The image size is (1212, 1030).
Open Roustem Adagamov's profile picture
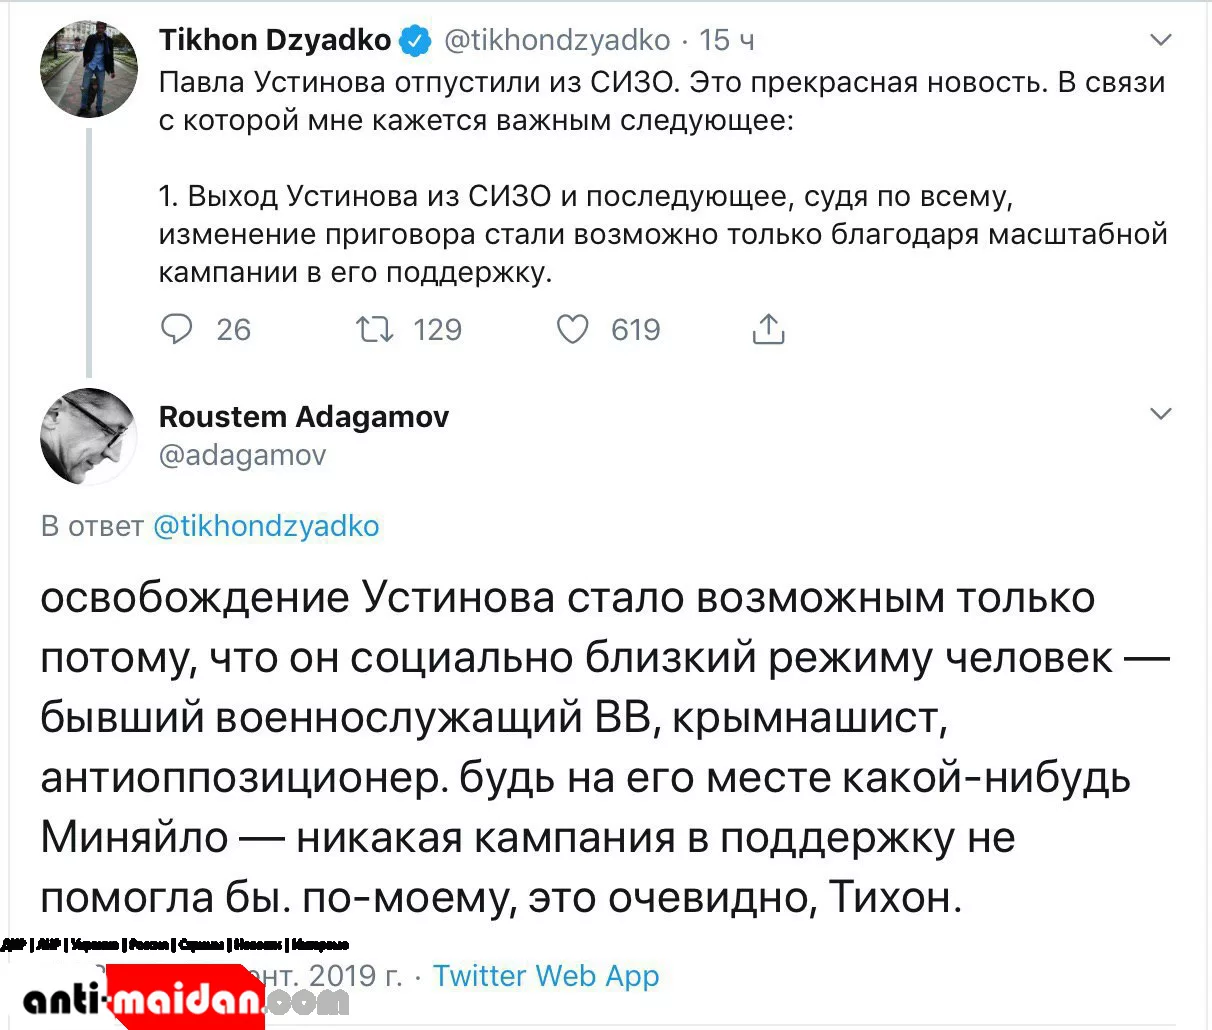(x=89, y=436)
